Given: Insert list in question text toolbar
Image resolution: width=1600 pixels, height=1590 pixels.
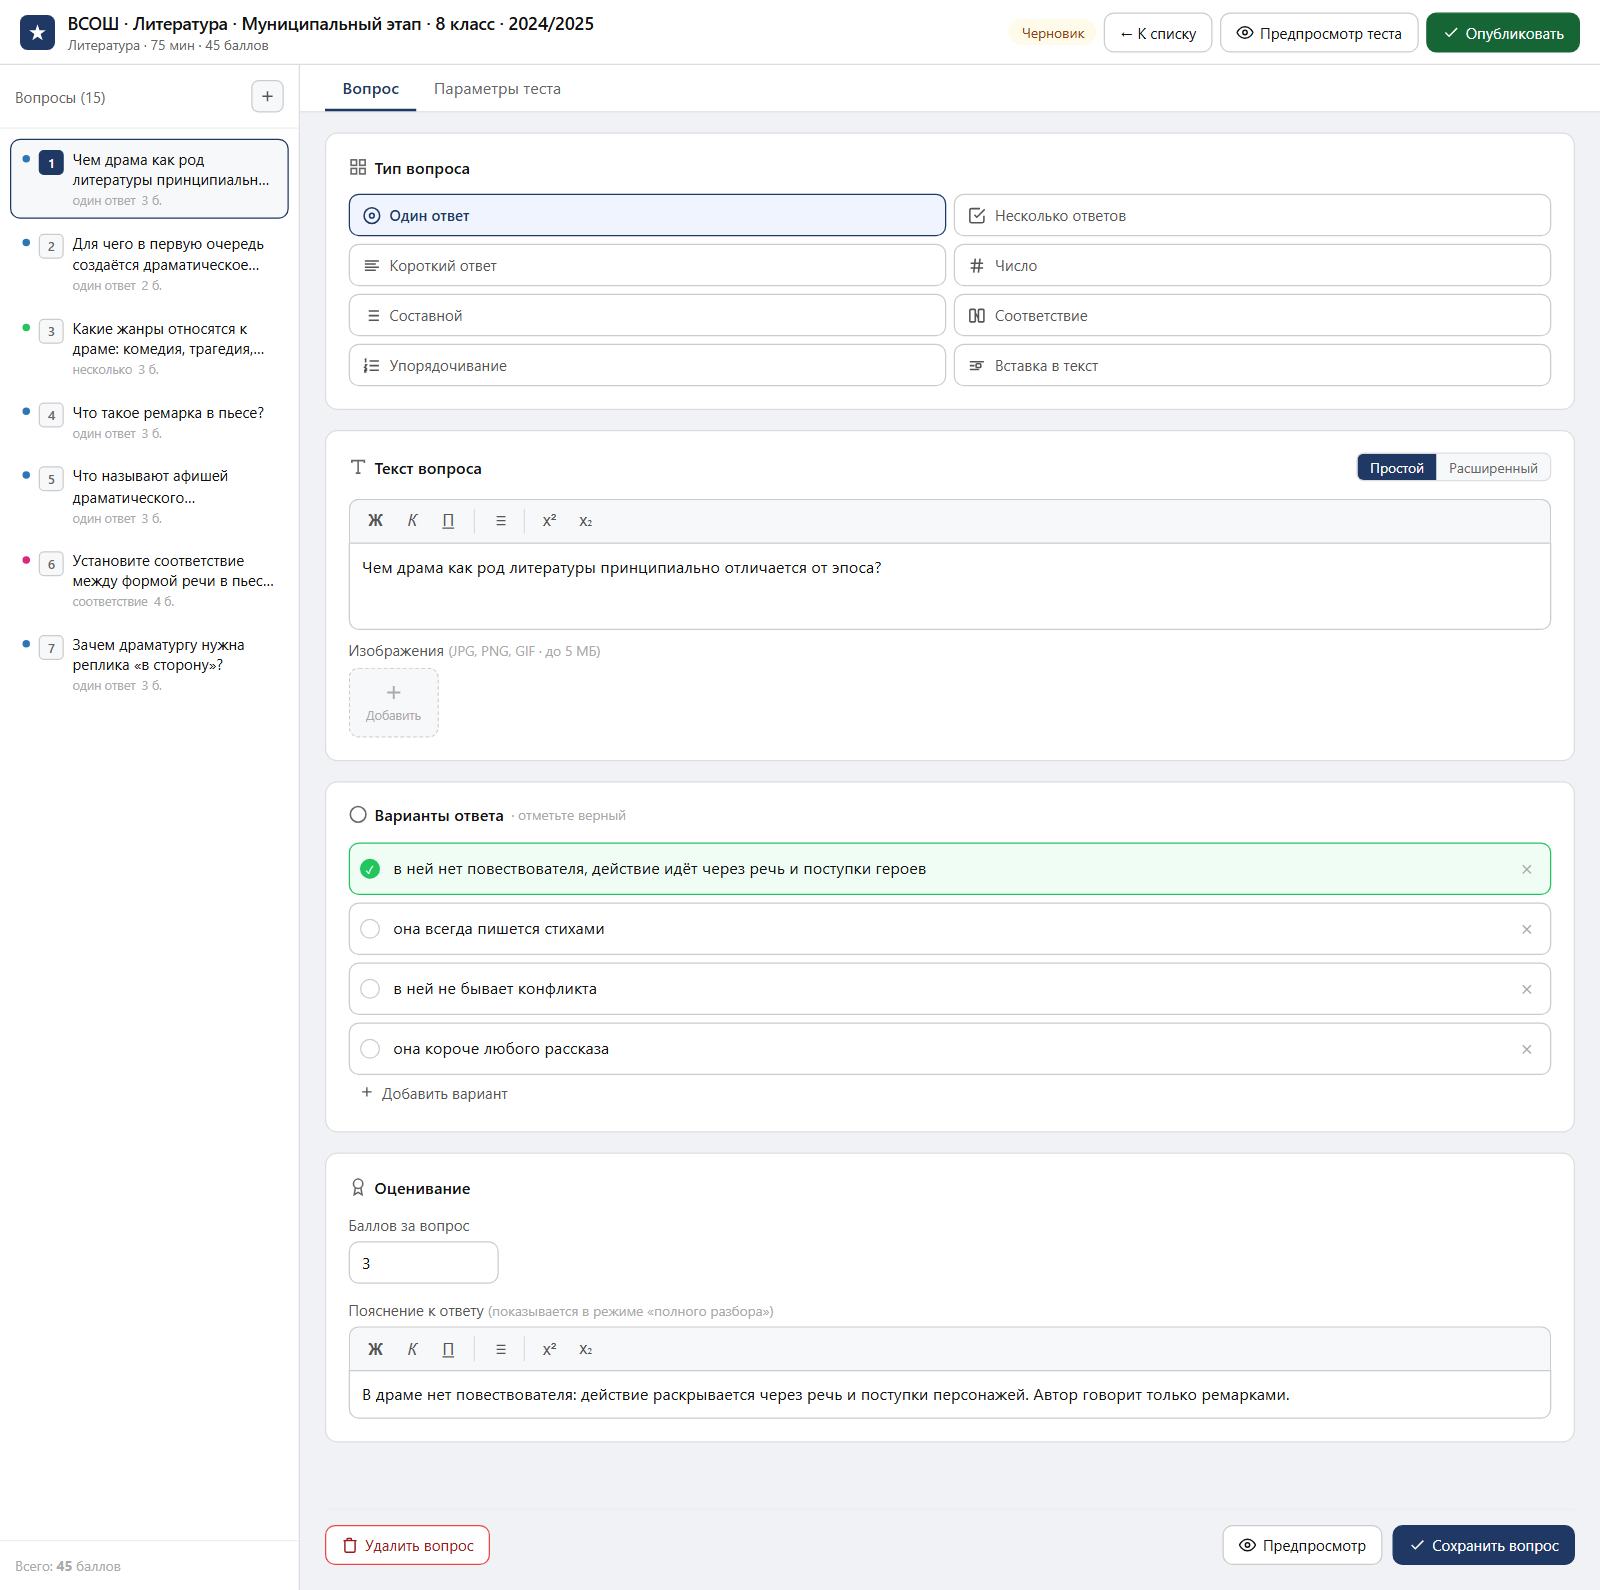Looking at the screenshot, I should (x=501, y=521).
